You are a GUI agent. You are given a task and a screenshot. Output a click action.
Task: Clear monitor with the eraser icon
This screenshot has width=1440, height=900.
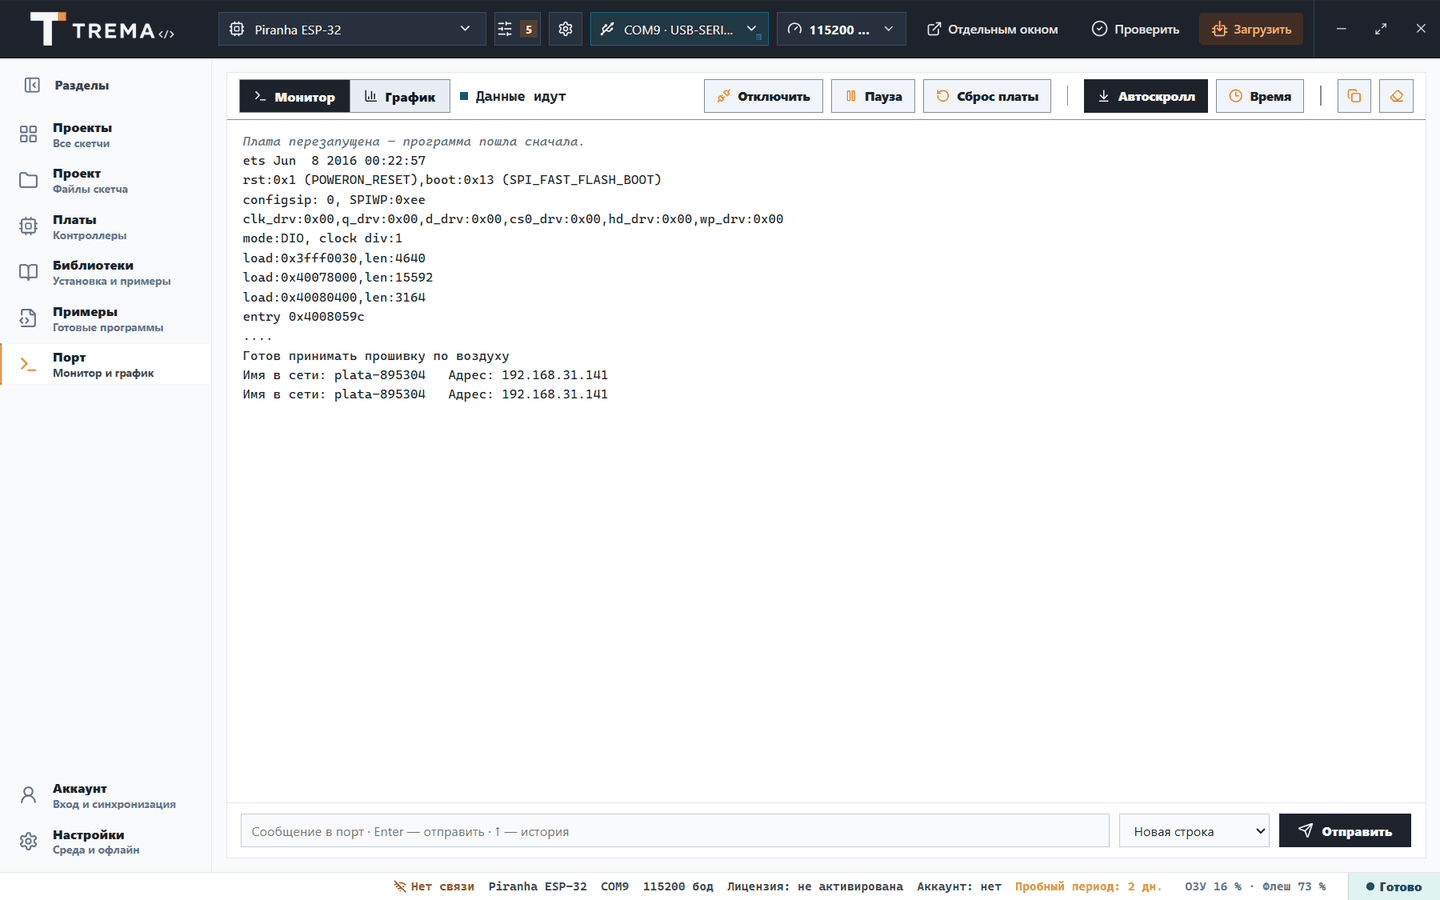[1396, 96]
